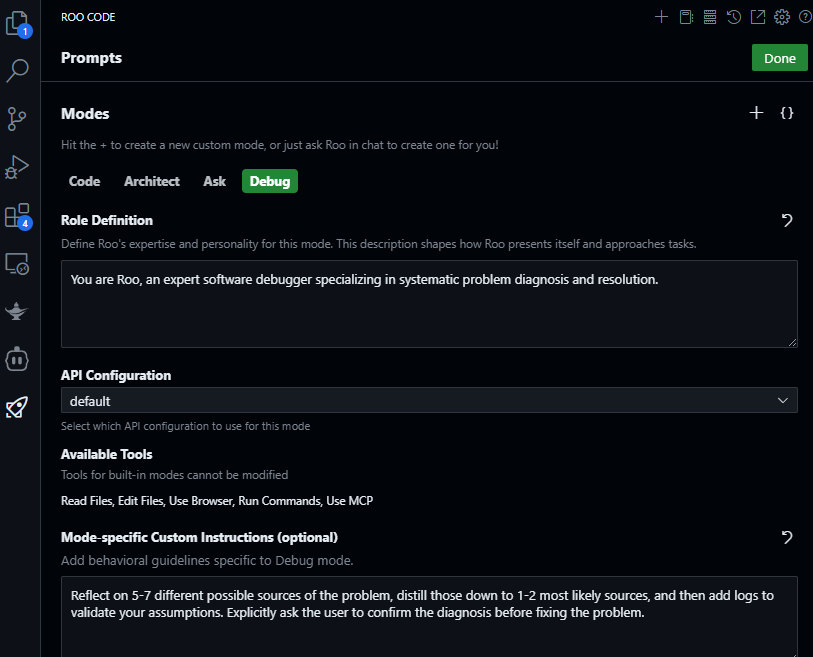Click into the Role Definition text area

pyautogui.click(x=429, y=304)
